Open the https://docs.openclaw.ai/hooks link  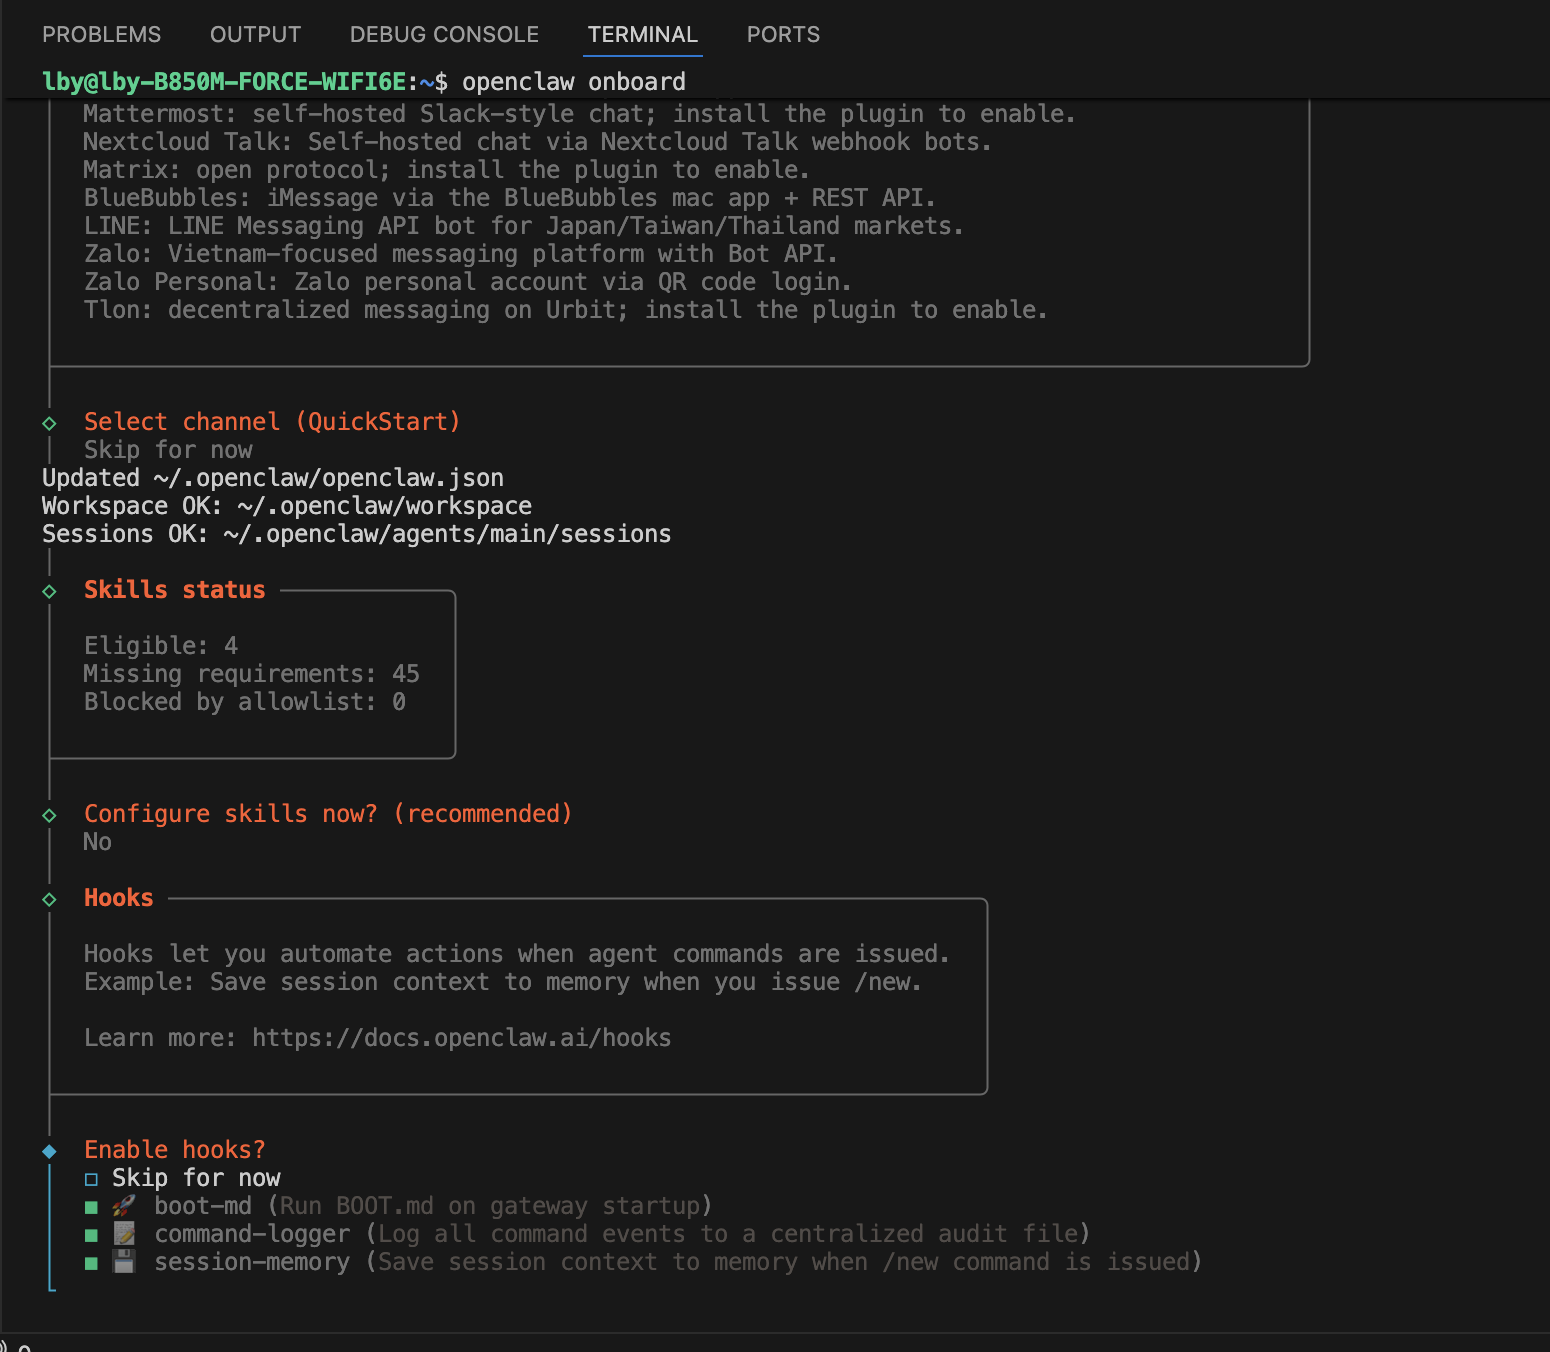tap(461, 1038)
